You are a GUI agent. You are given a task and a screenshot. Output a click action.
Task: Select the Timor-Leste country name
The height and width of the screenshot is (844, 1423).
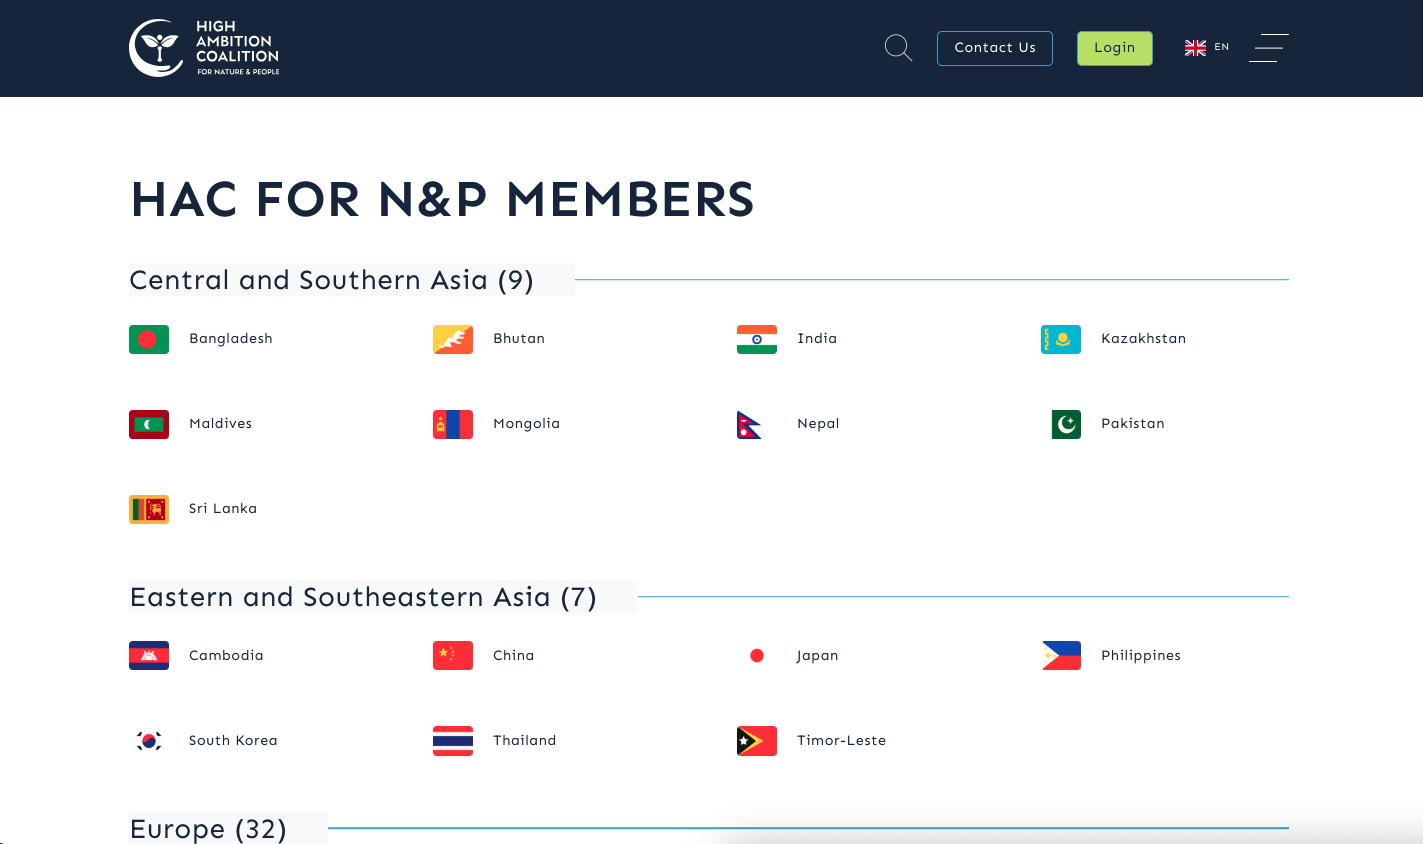coord(842,741)
